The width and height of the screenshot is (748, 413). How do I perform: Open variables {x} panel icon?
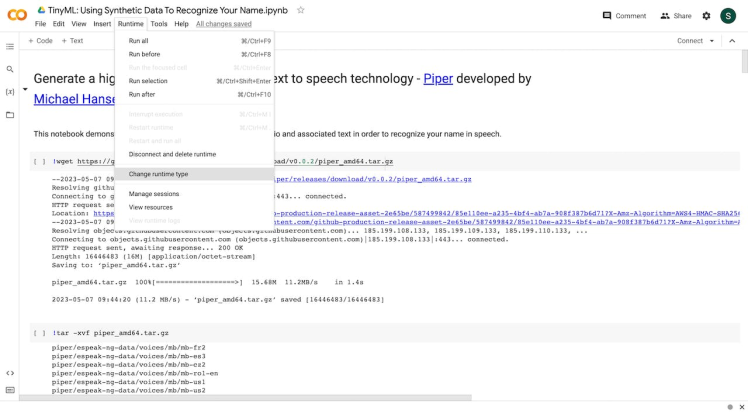pyautogui.click(x=10, y=92)
